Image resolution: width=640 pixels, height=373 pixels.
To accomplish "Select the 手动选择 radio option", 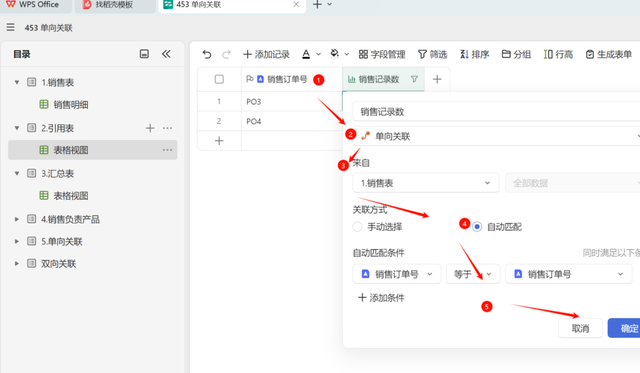I will point(358,226).
